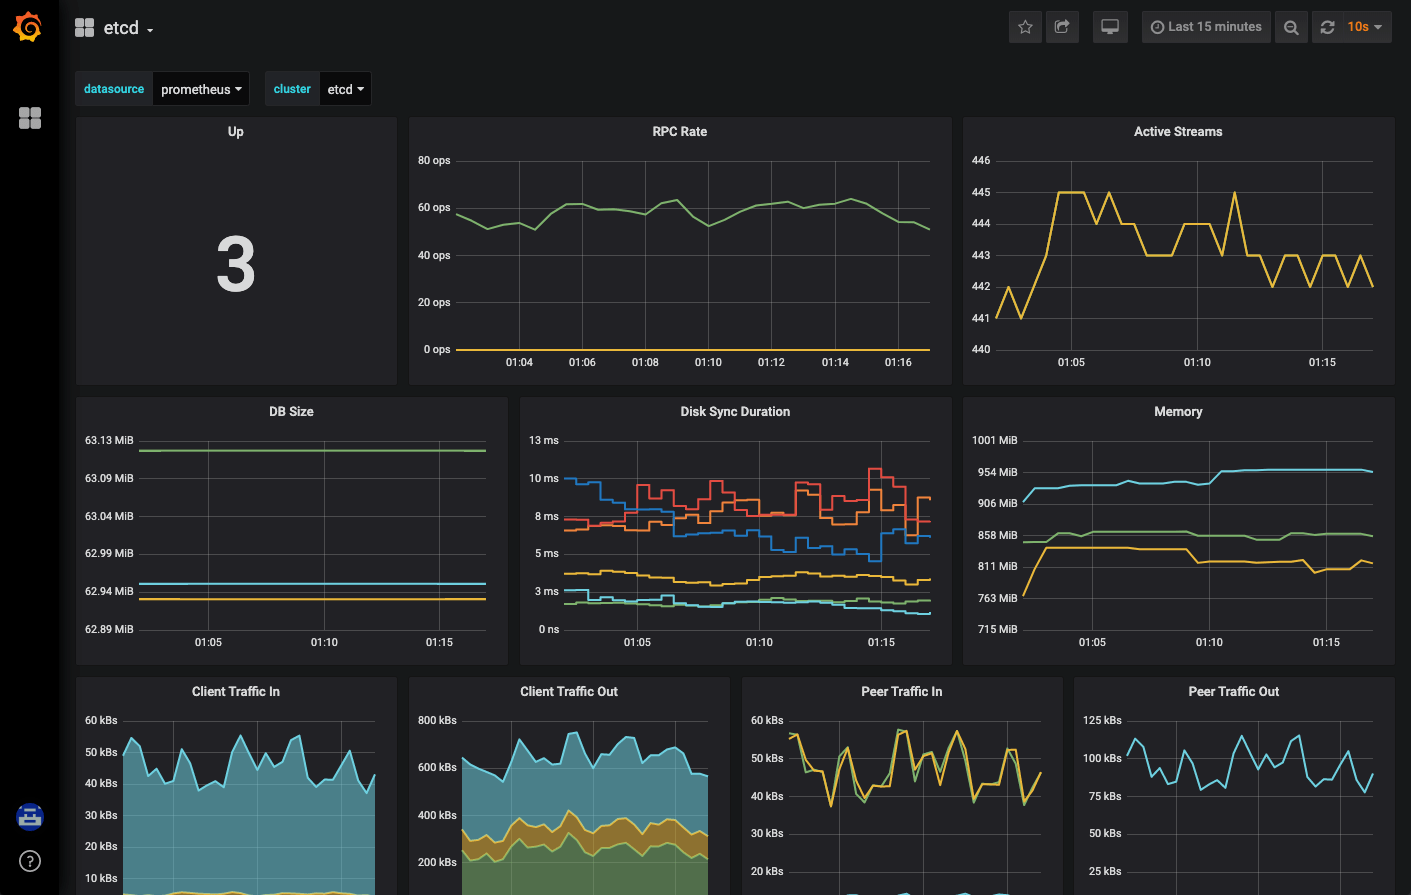Open the etcd cluster dropdown

coord(344,89)
